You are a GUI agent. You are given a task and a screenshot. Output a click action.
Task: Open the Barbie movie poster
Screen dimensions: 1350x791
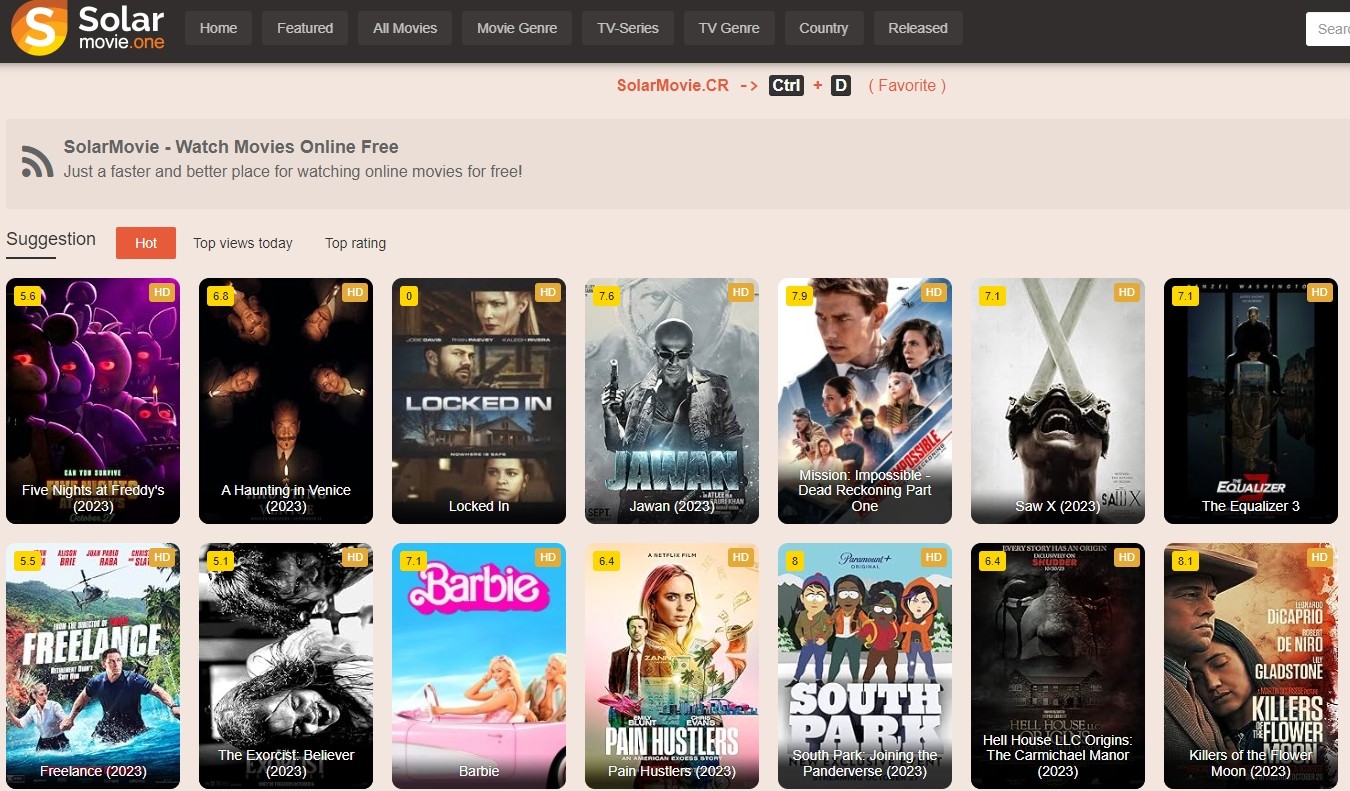point(479,666)
